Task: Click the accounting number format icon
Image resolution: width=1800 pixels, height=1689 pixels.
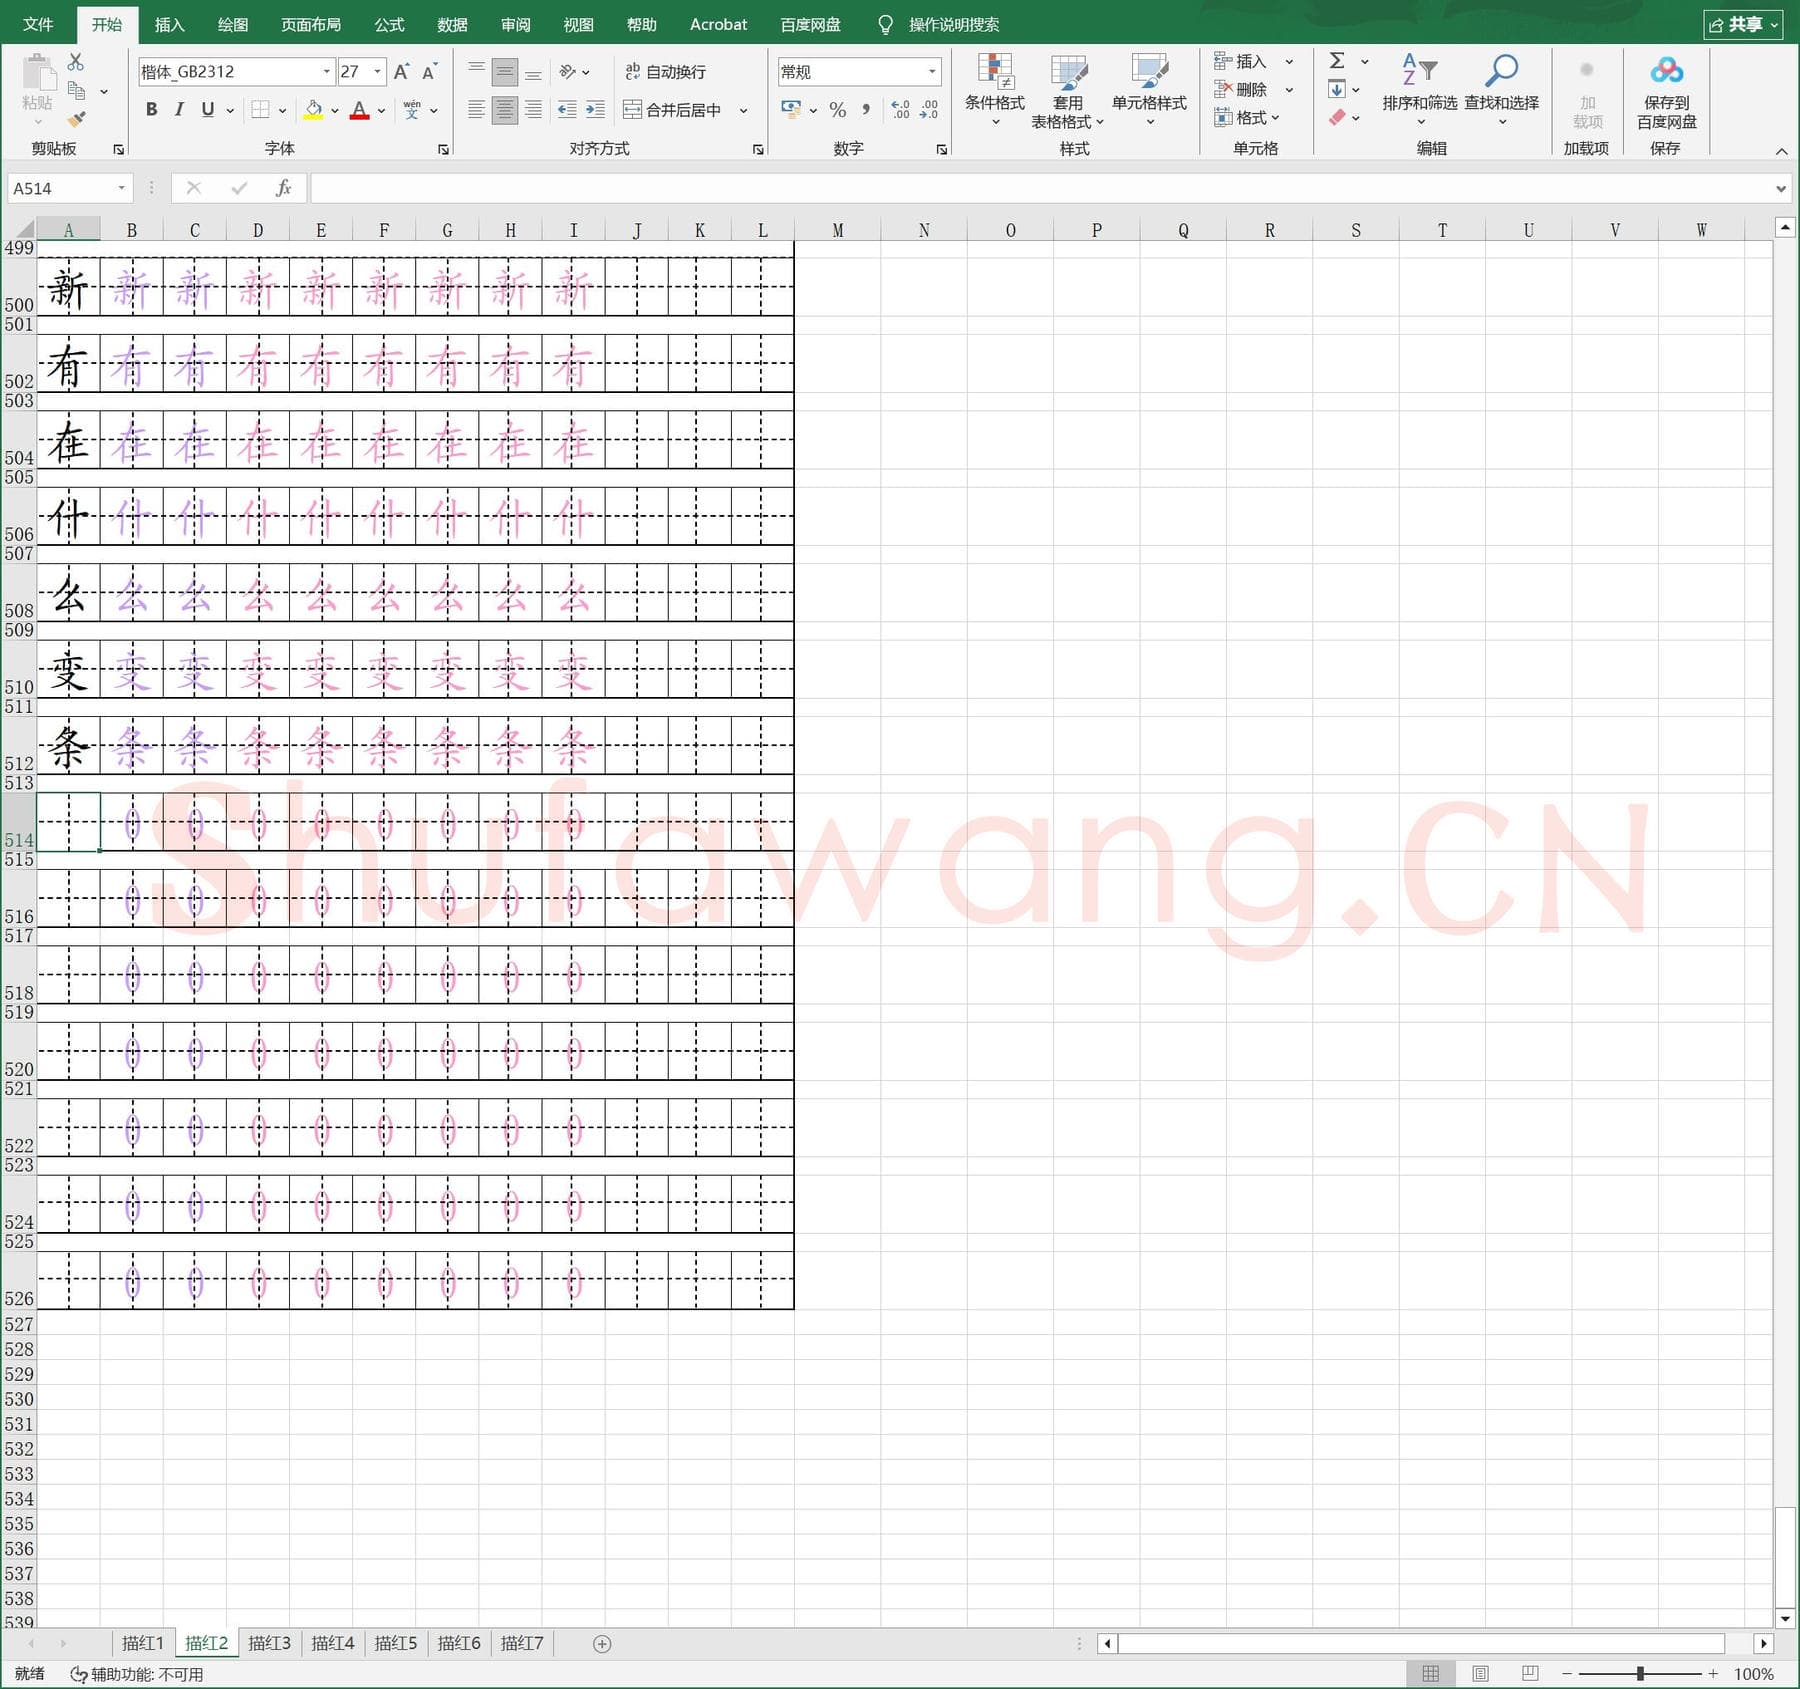Action: (791, 109)
